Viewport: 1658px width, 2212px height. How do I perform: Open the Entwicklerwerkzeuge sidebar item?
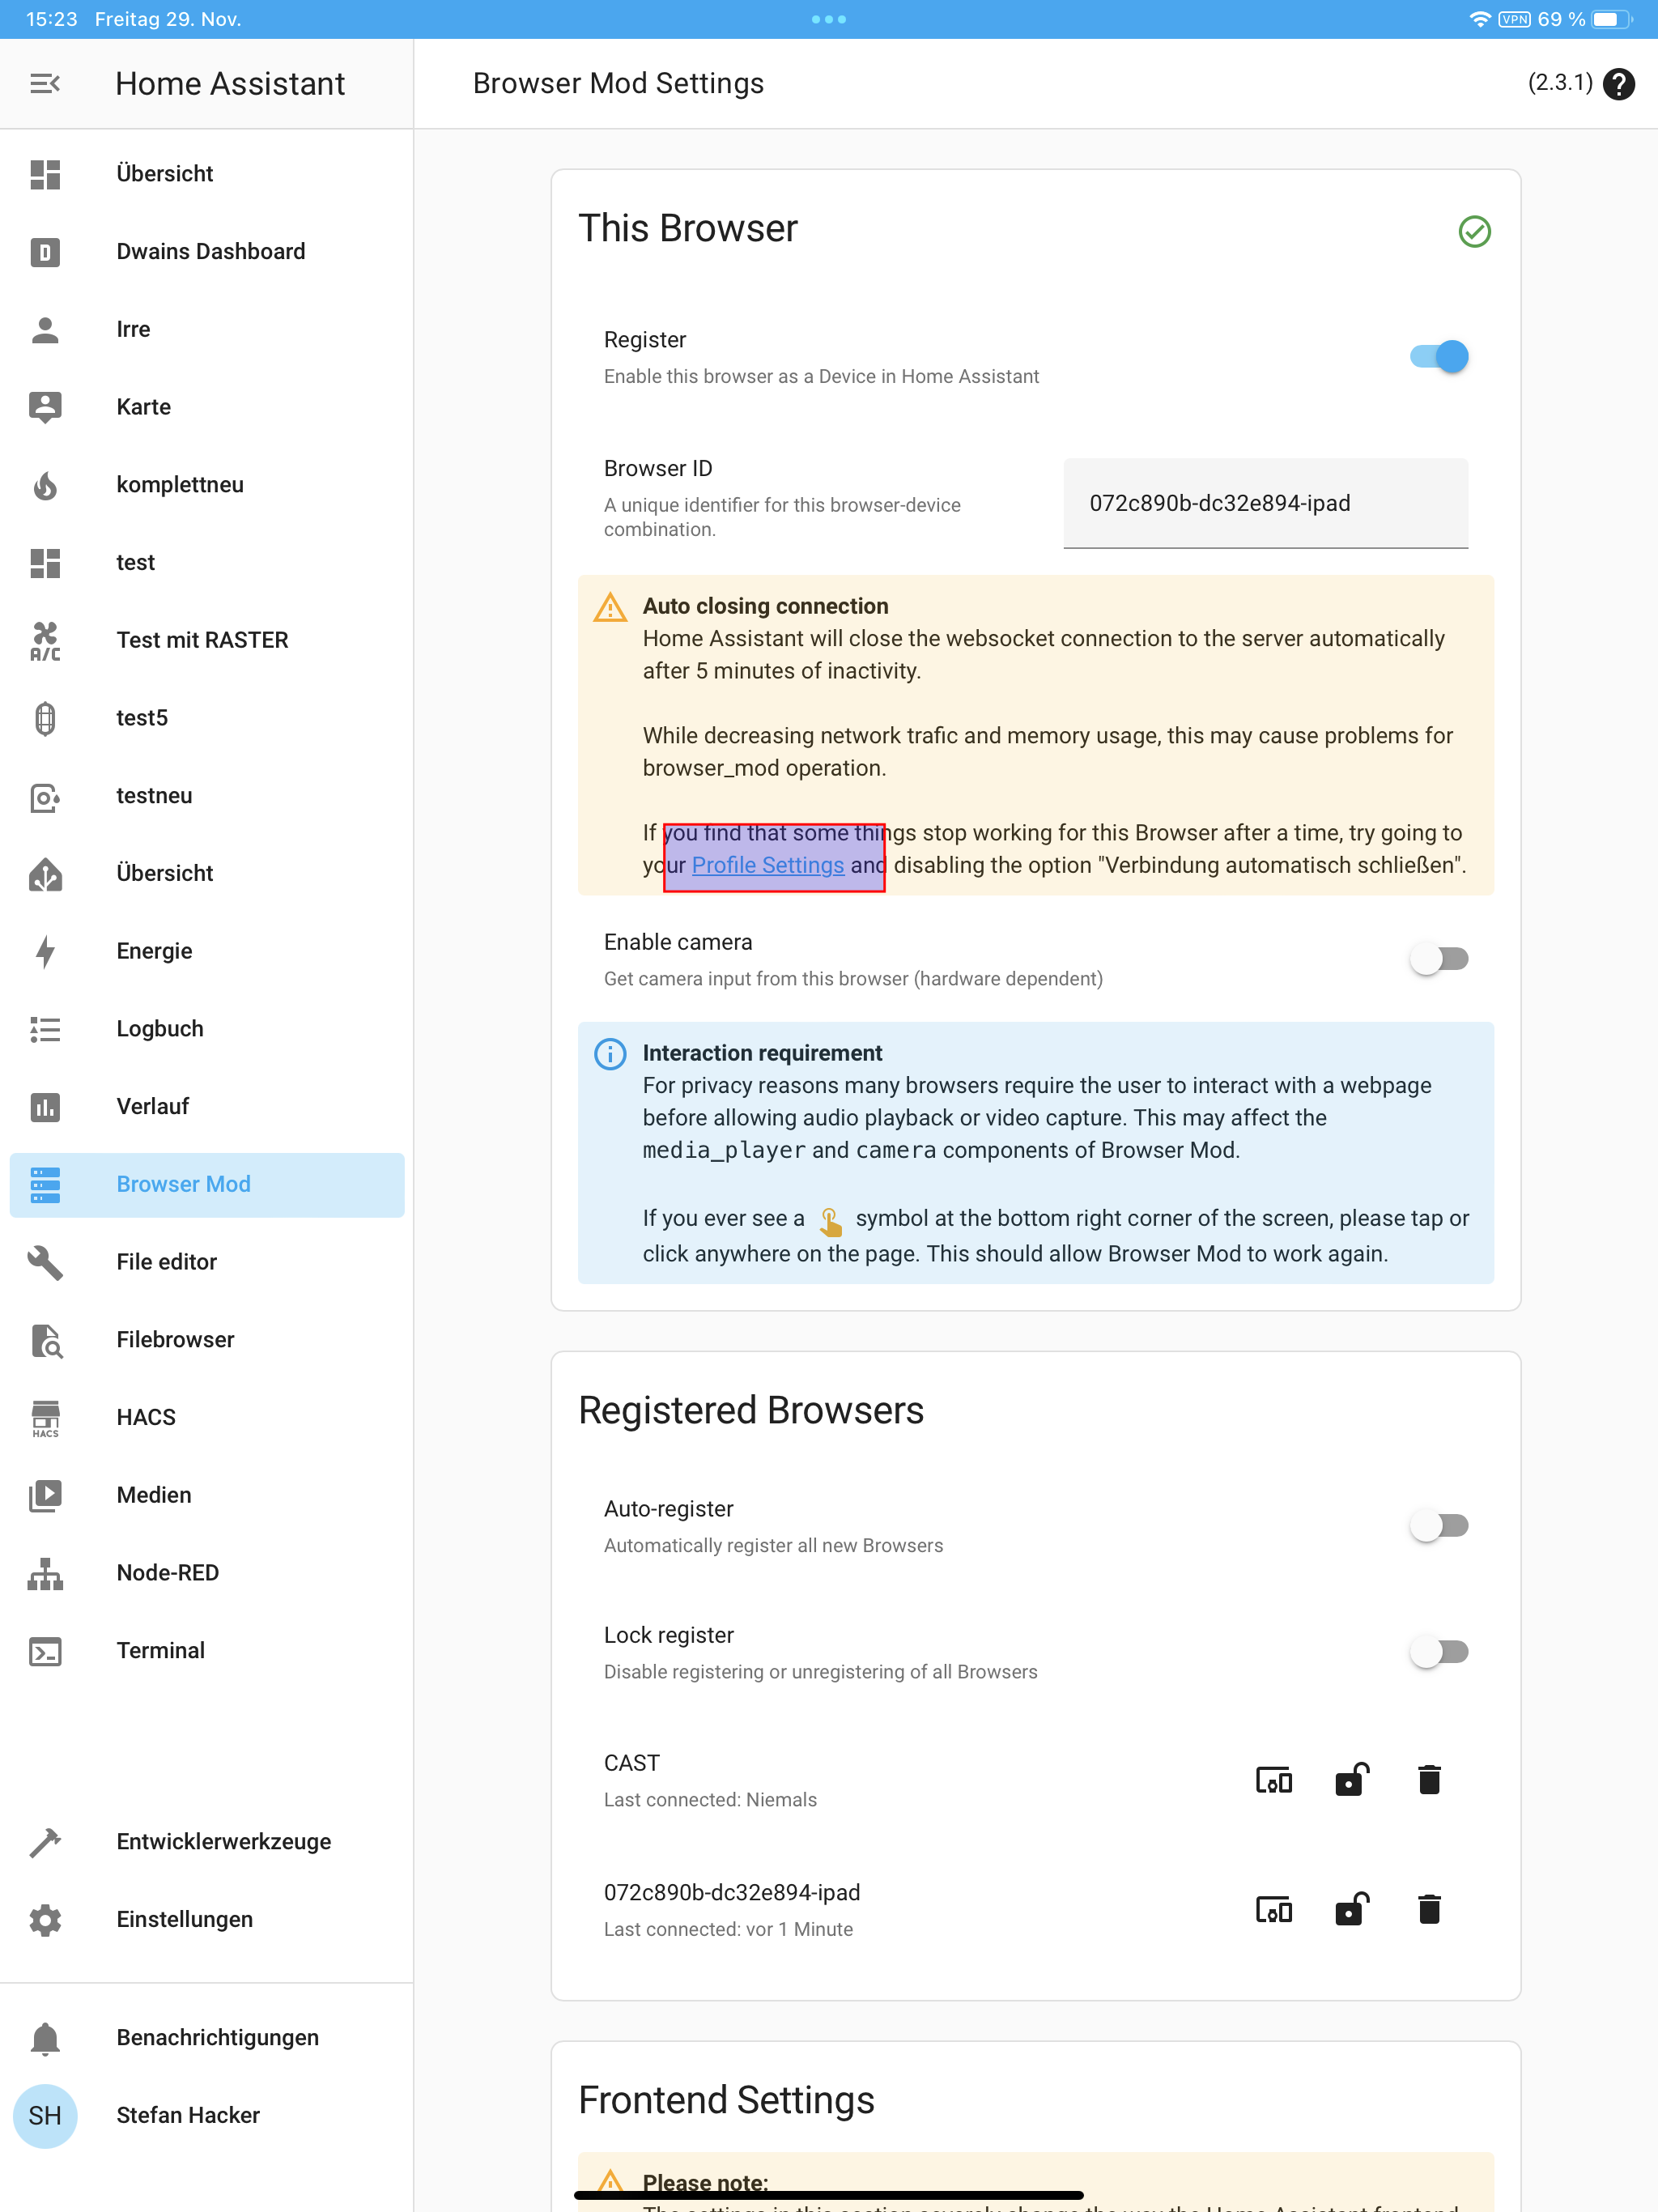[x=223, y=1841]
